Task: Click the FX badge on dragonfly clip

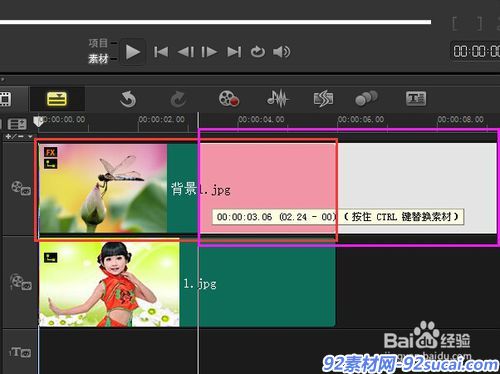Action: tap(51, 152)
